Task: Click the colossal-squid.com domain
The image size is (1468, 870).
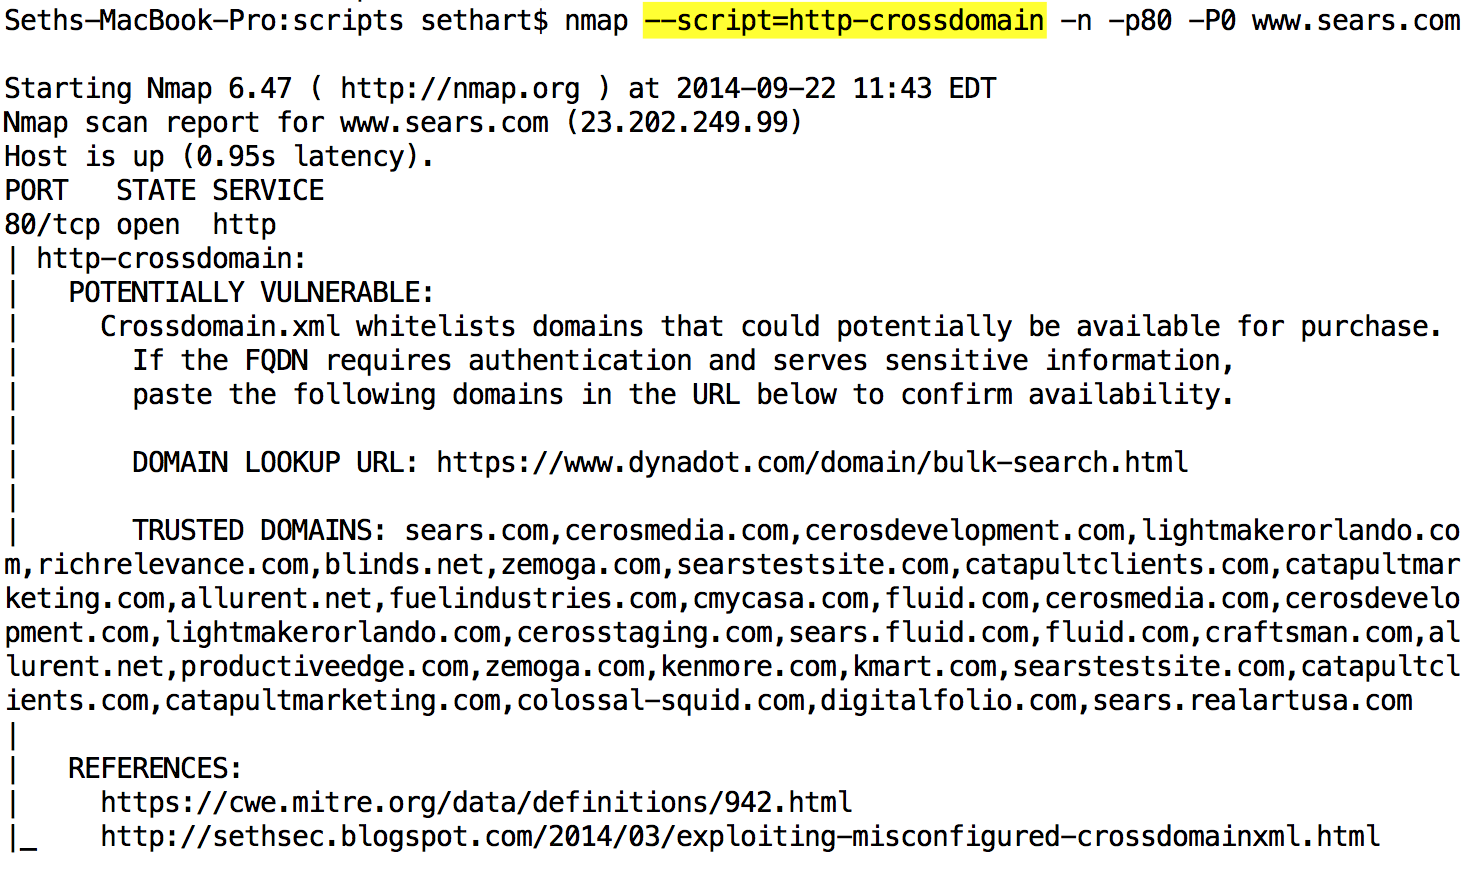Action: [x=660, y=701]
